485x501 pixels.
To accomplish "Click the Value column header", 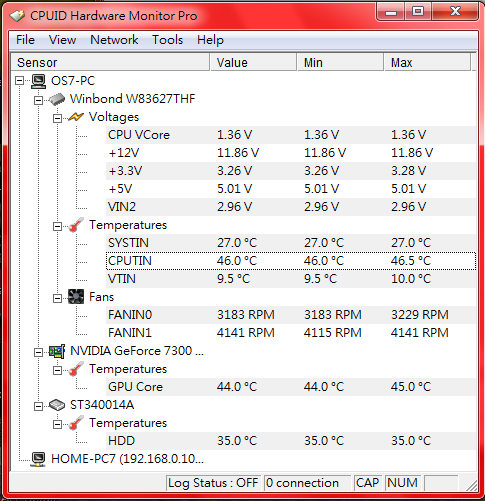I will click(253, 62).
